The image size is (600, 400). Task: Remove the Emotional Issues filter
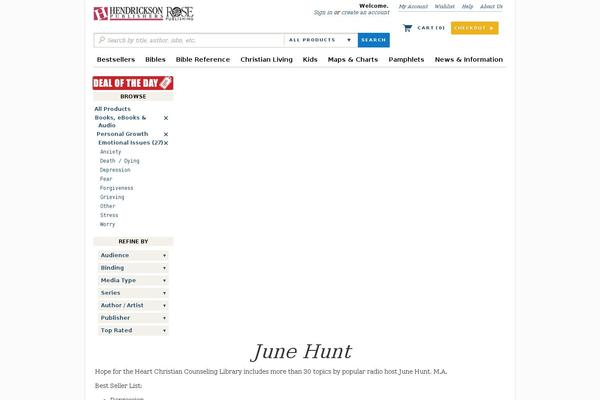[x=166, y=143]
